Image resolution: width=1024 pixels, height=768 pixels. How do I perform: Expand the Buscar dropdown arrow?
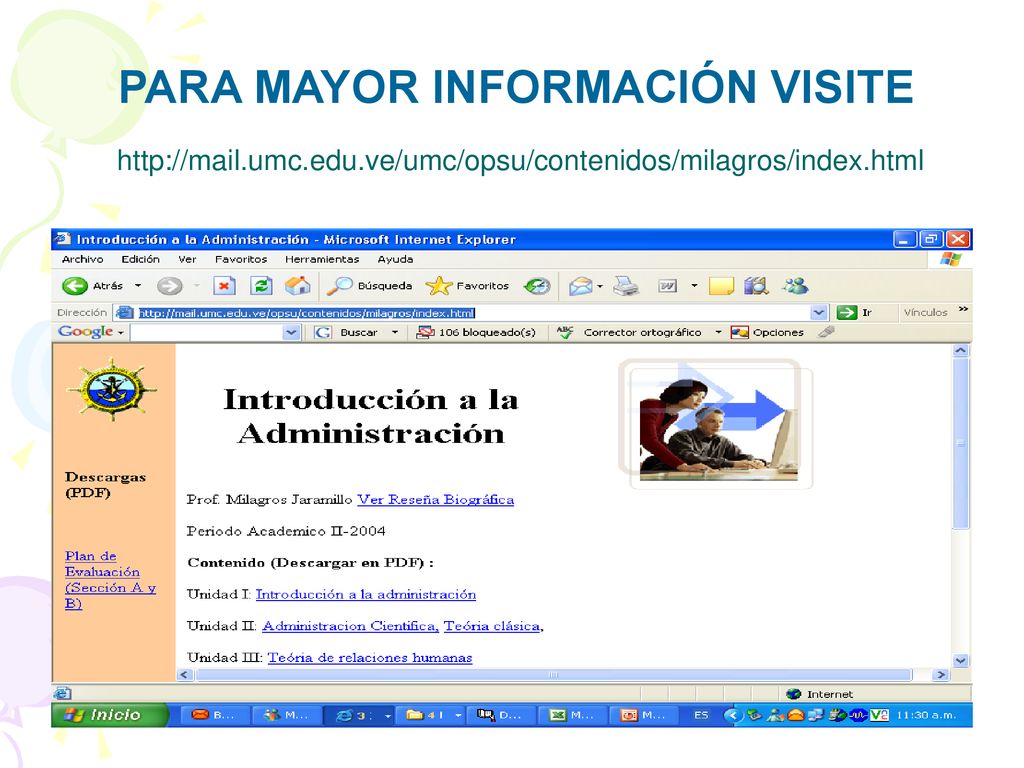coord(394,332)
